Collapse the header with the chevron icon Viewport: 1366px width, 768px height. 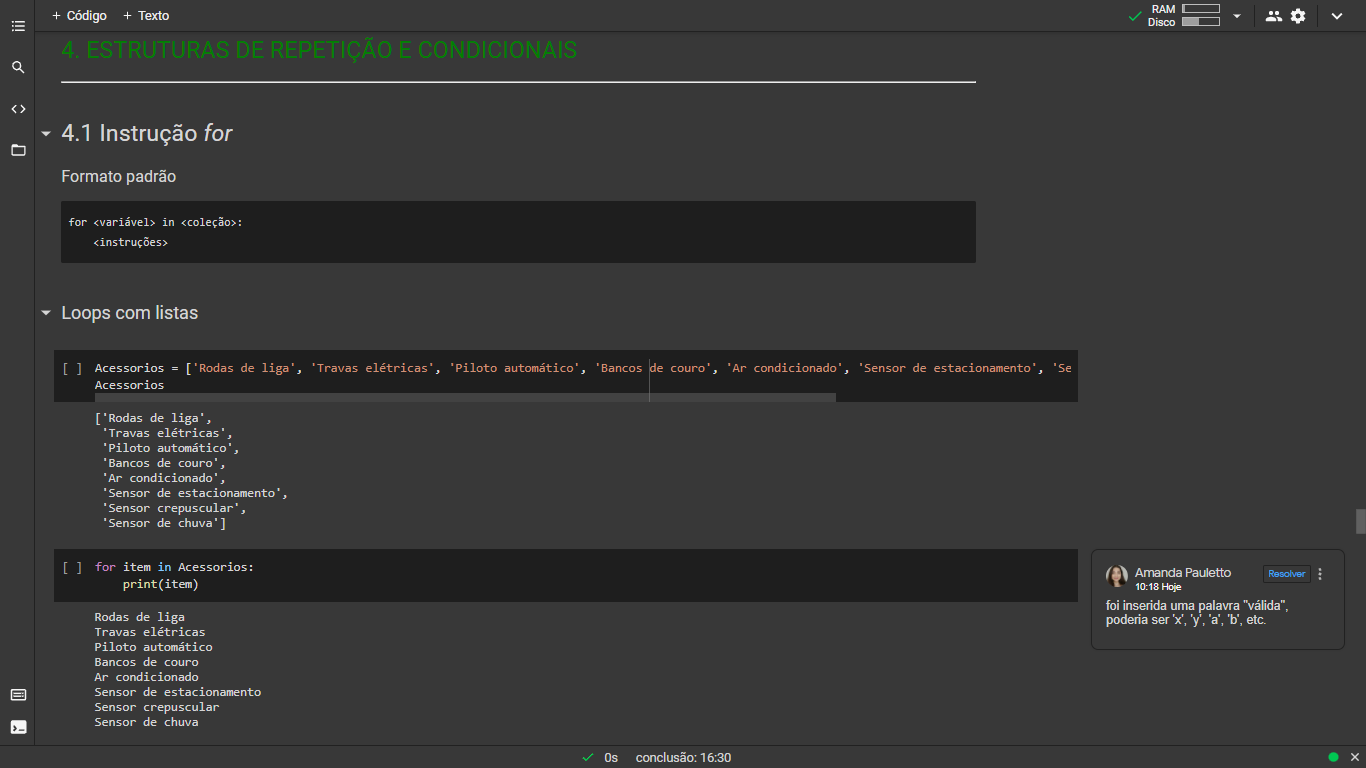click(x=1337, y=16)
